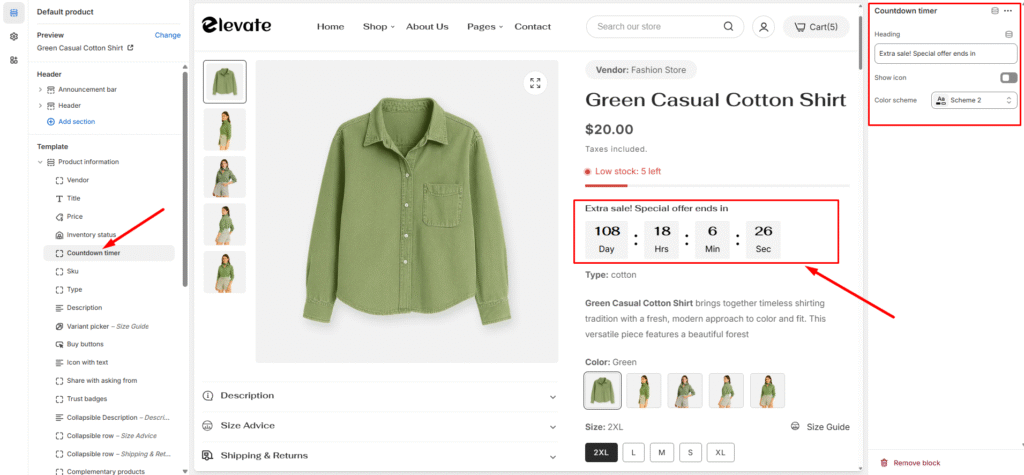Select size M option
This screenshot has width=1024, height=475.
pos(662,453)
